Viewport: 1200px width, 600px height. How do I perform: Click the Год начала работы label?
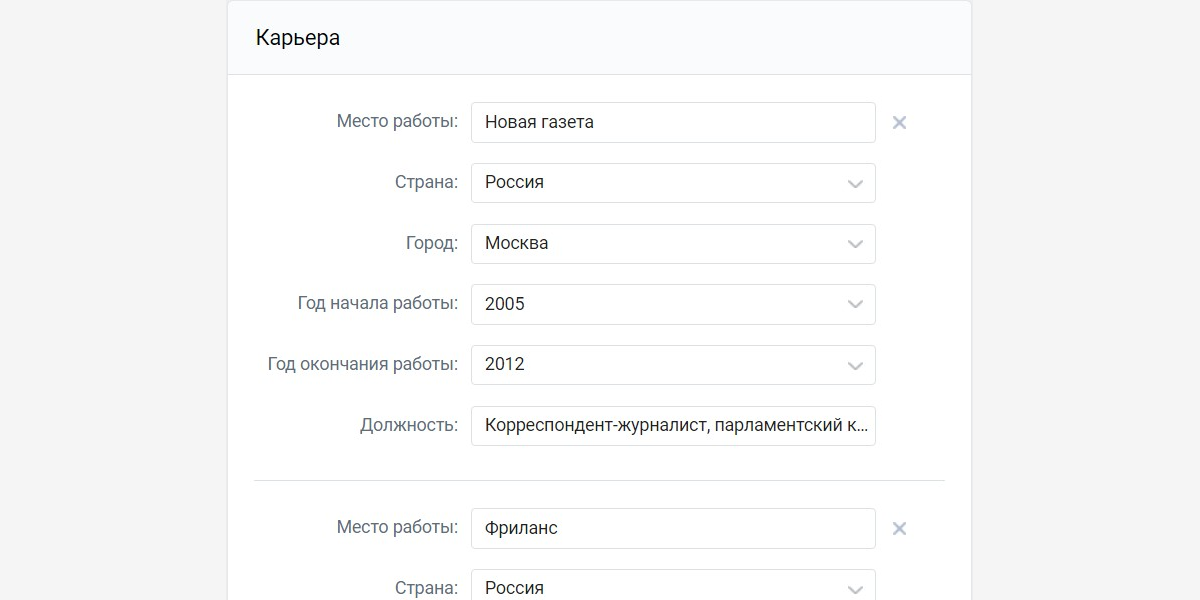pos(377,303)
